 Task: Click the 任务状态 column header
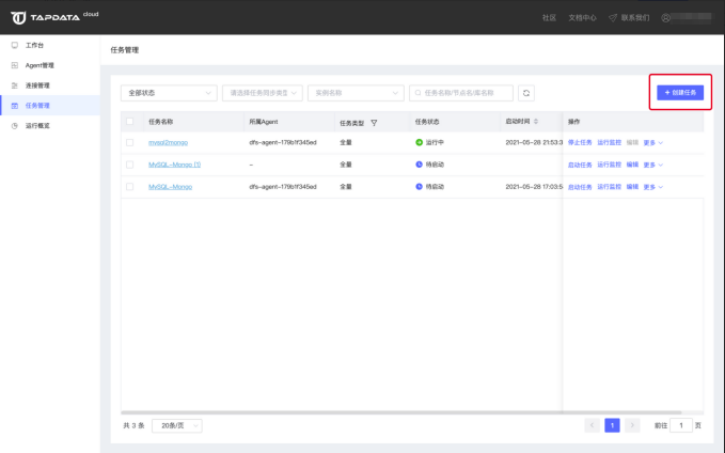427,122
